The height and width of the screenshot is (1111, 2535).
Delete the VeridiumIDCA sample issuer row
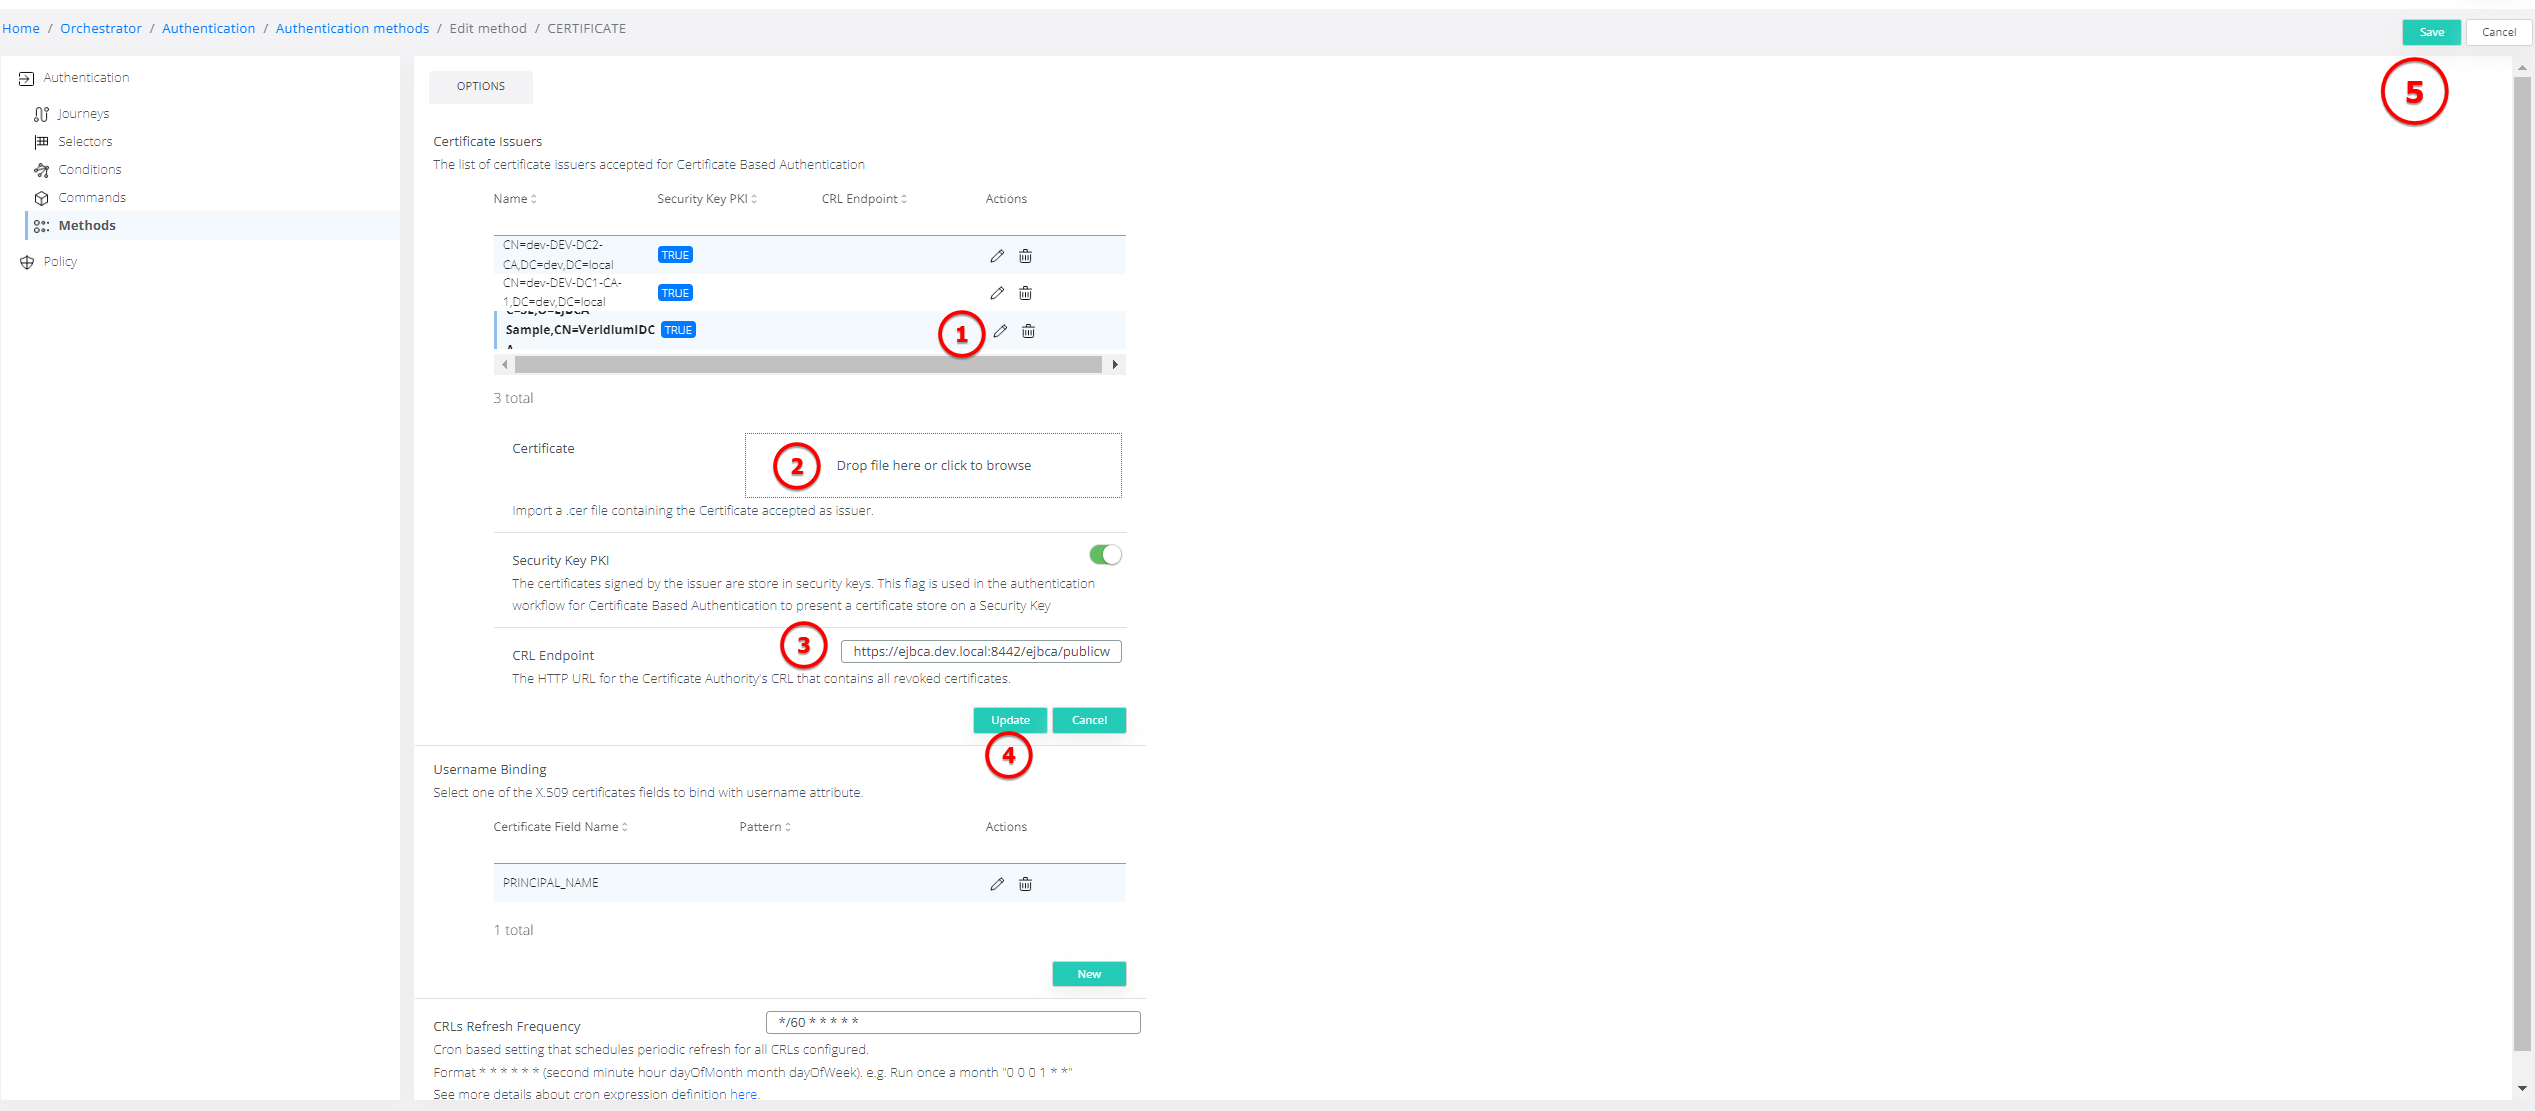pos(1028,331)
